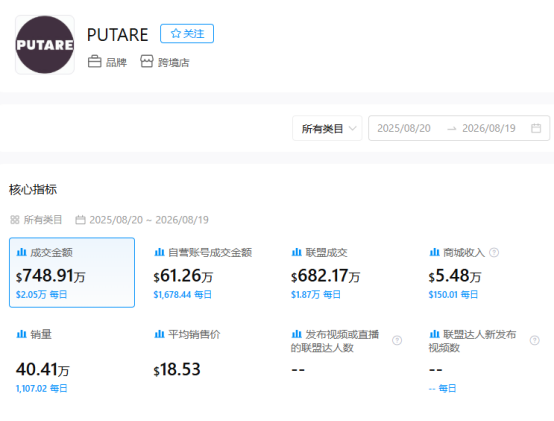Click the end date field 2026/08/19

click(489, 128)
